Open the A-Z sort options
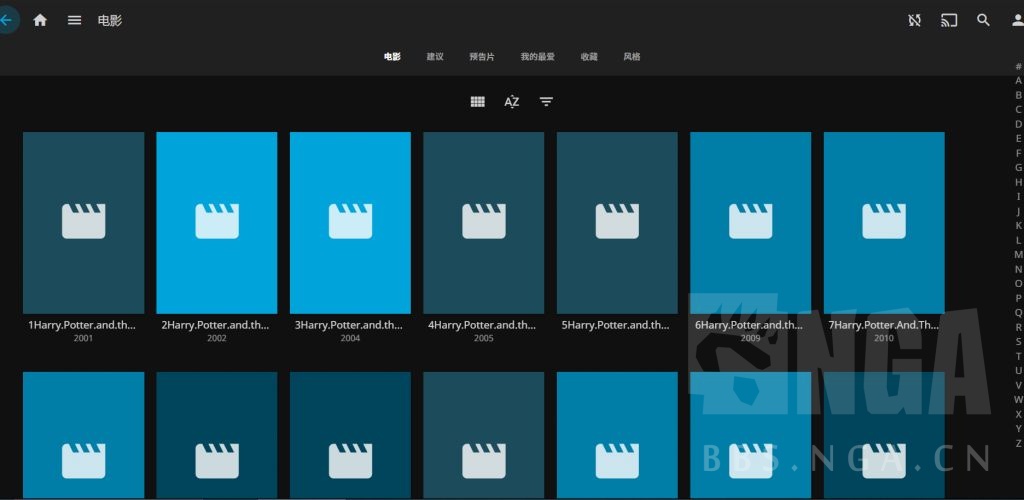This screenshot has height=500, width=1024. tap(512, 102)
